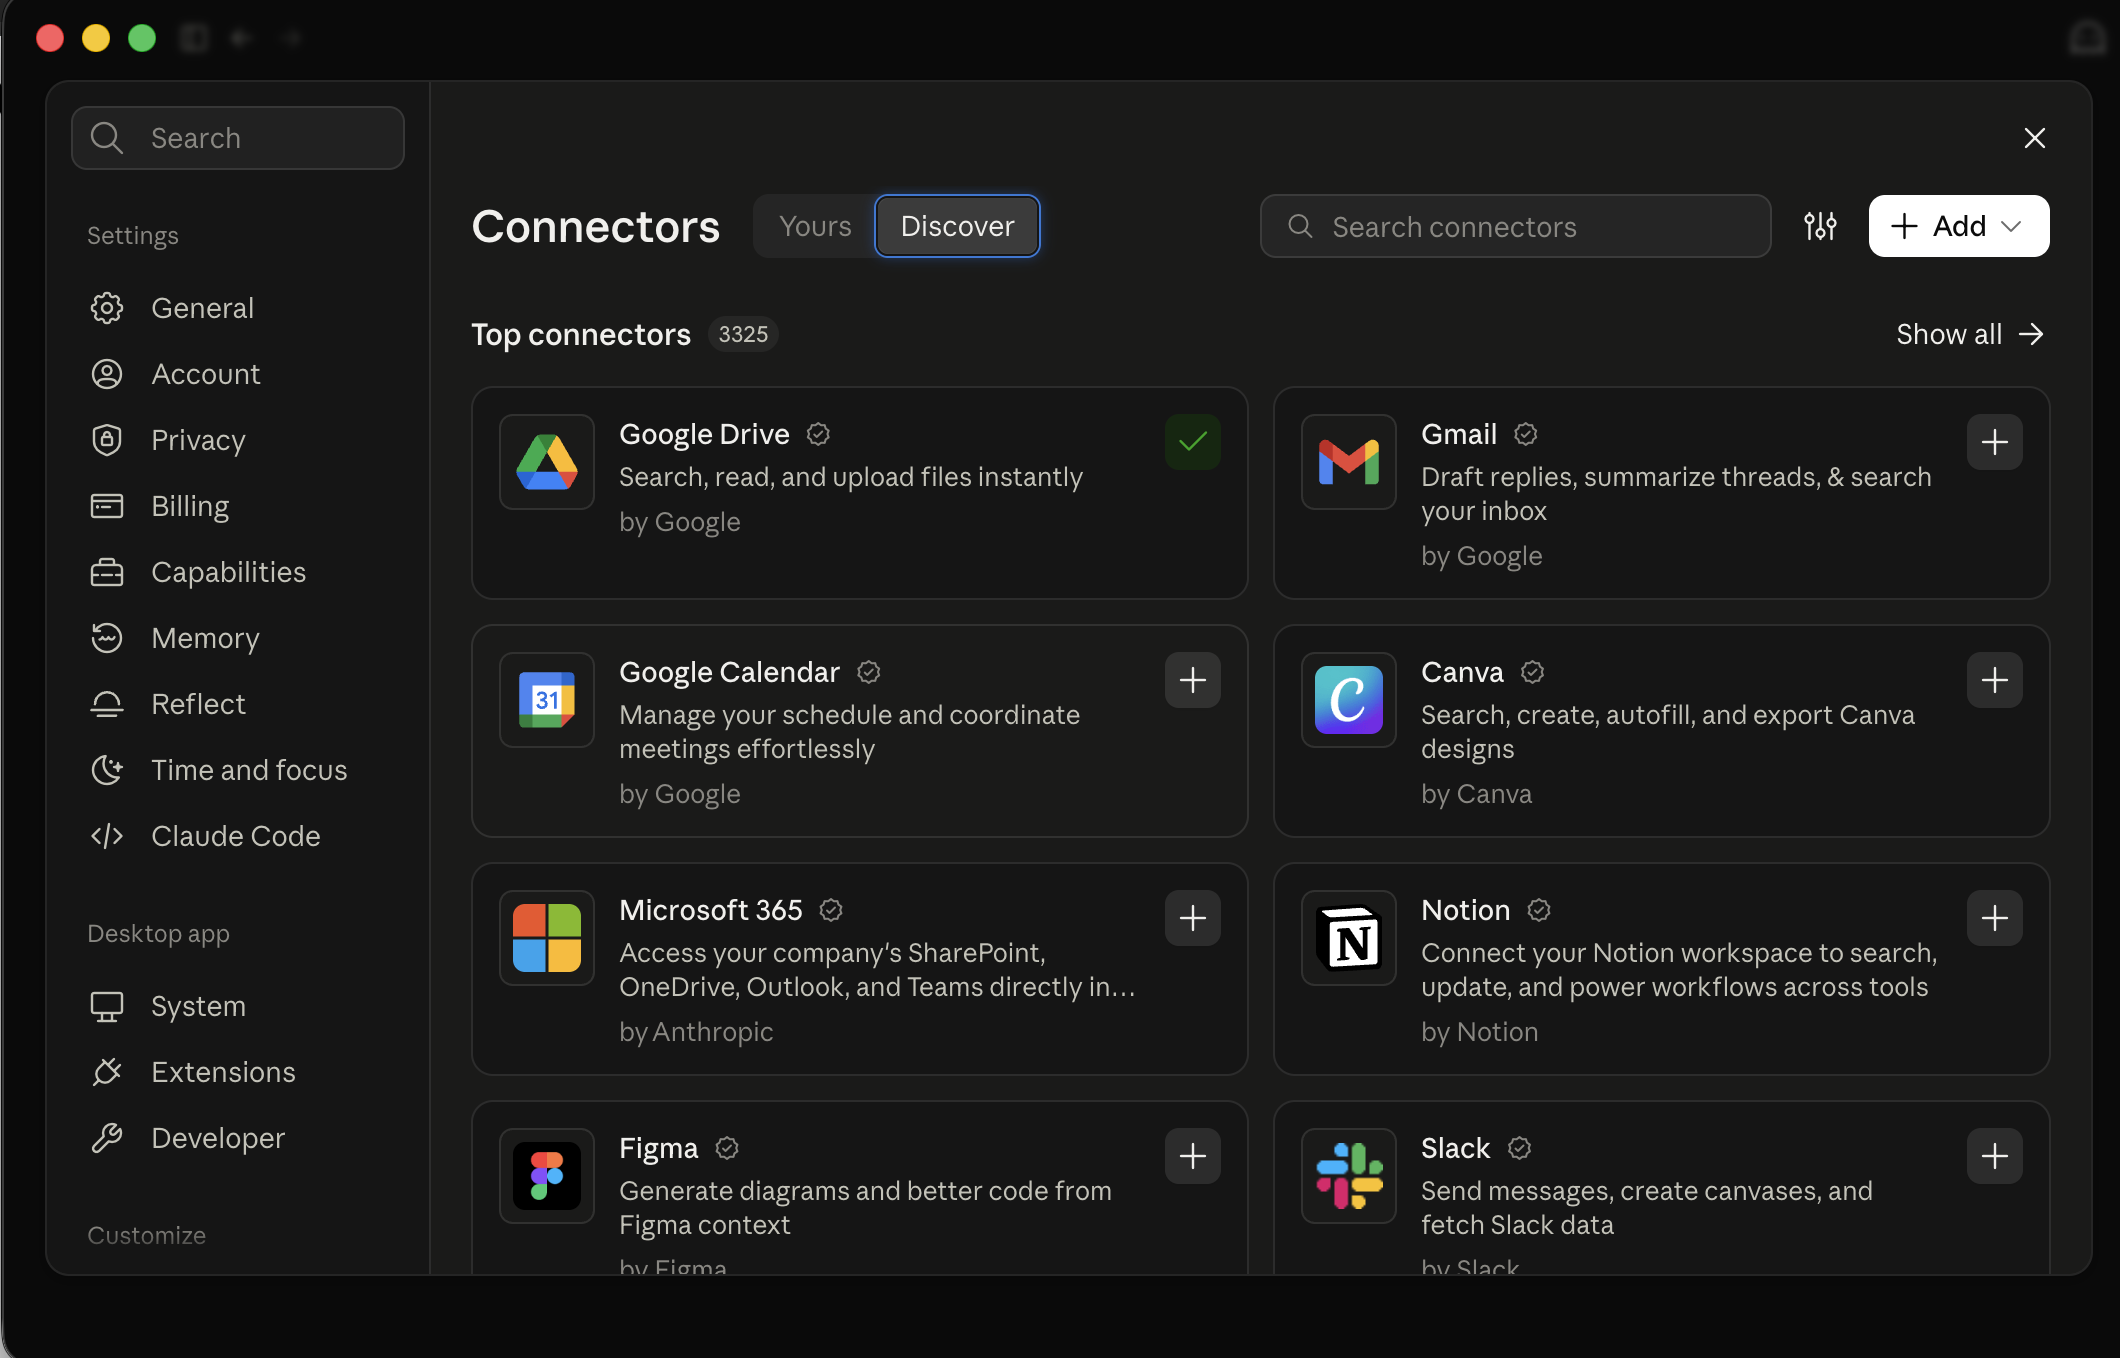This screenshot has width=2120, height=1358.
Task: Open Memory settings
Action: tap(238, 638)
